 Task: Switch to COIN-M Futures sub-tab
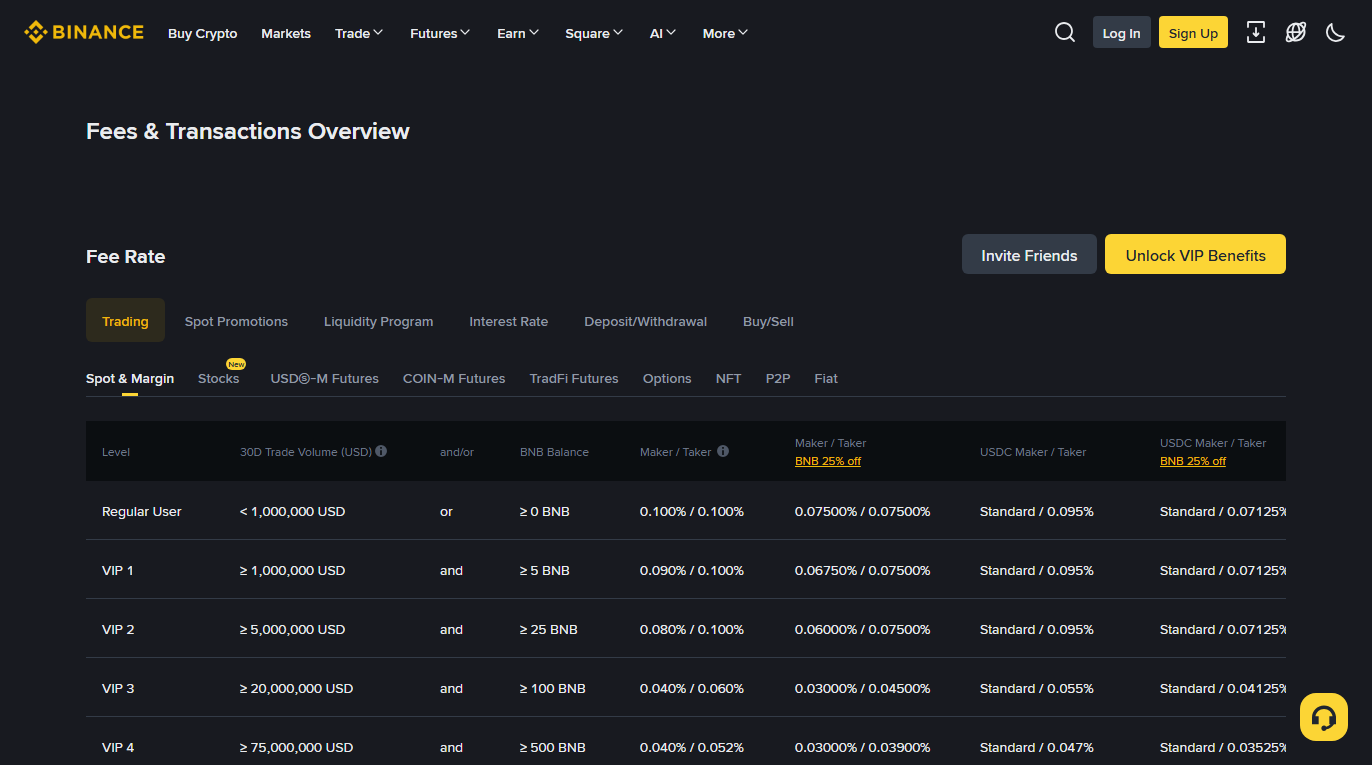[454, 378]
